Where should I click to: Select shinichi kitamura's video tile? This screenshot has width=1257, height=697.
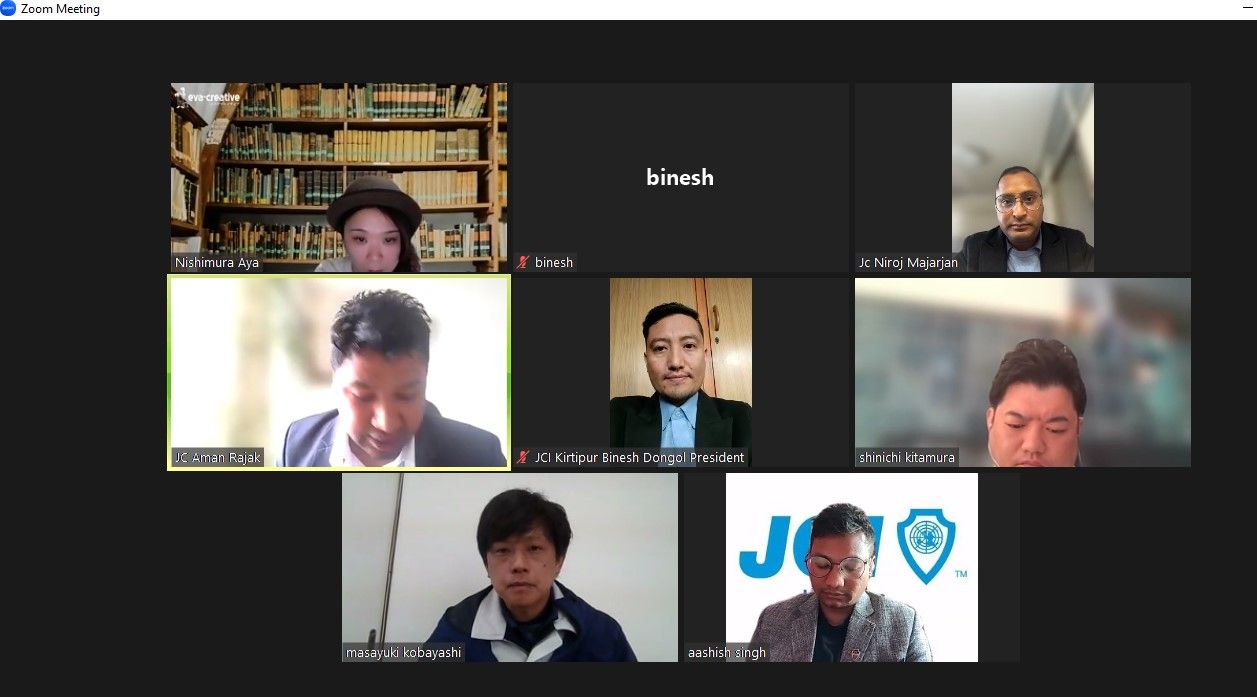1023,372
